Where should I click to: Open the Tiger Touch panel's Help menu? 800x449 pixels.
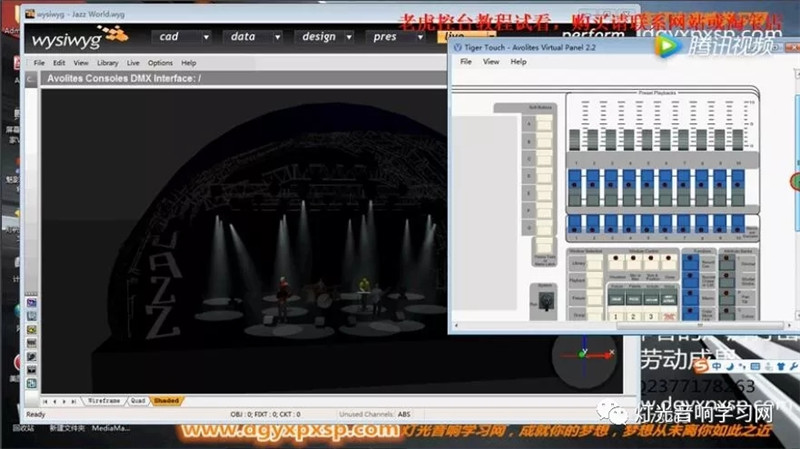(x=518, y=62)
